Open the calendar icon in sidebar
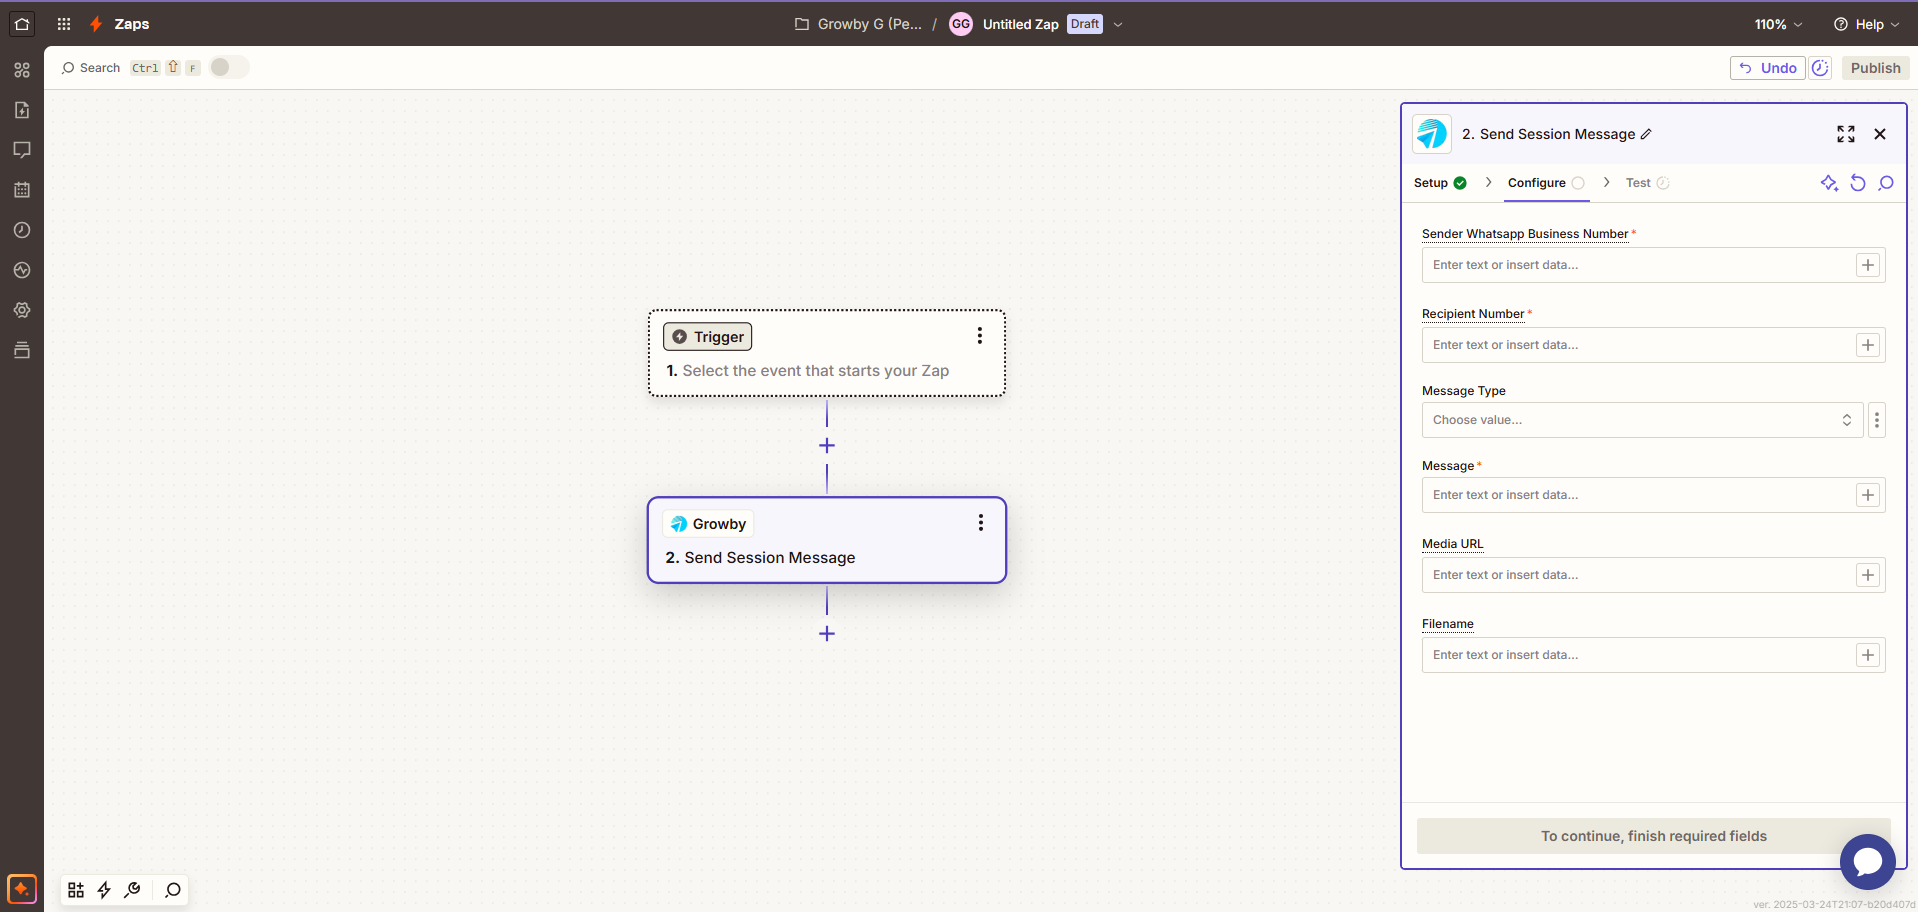Screen dimensions: 1918x912 point(22,190)
